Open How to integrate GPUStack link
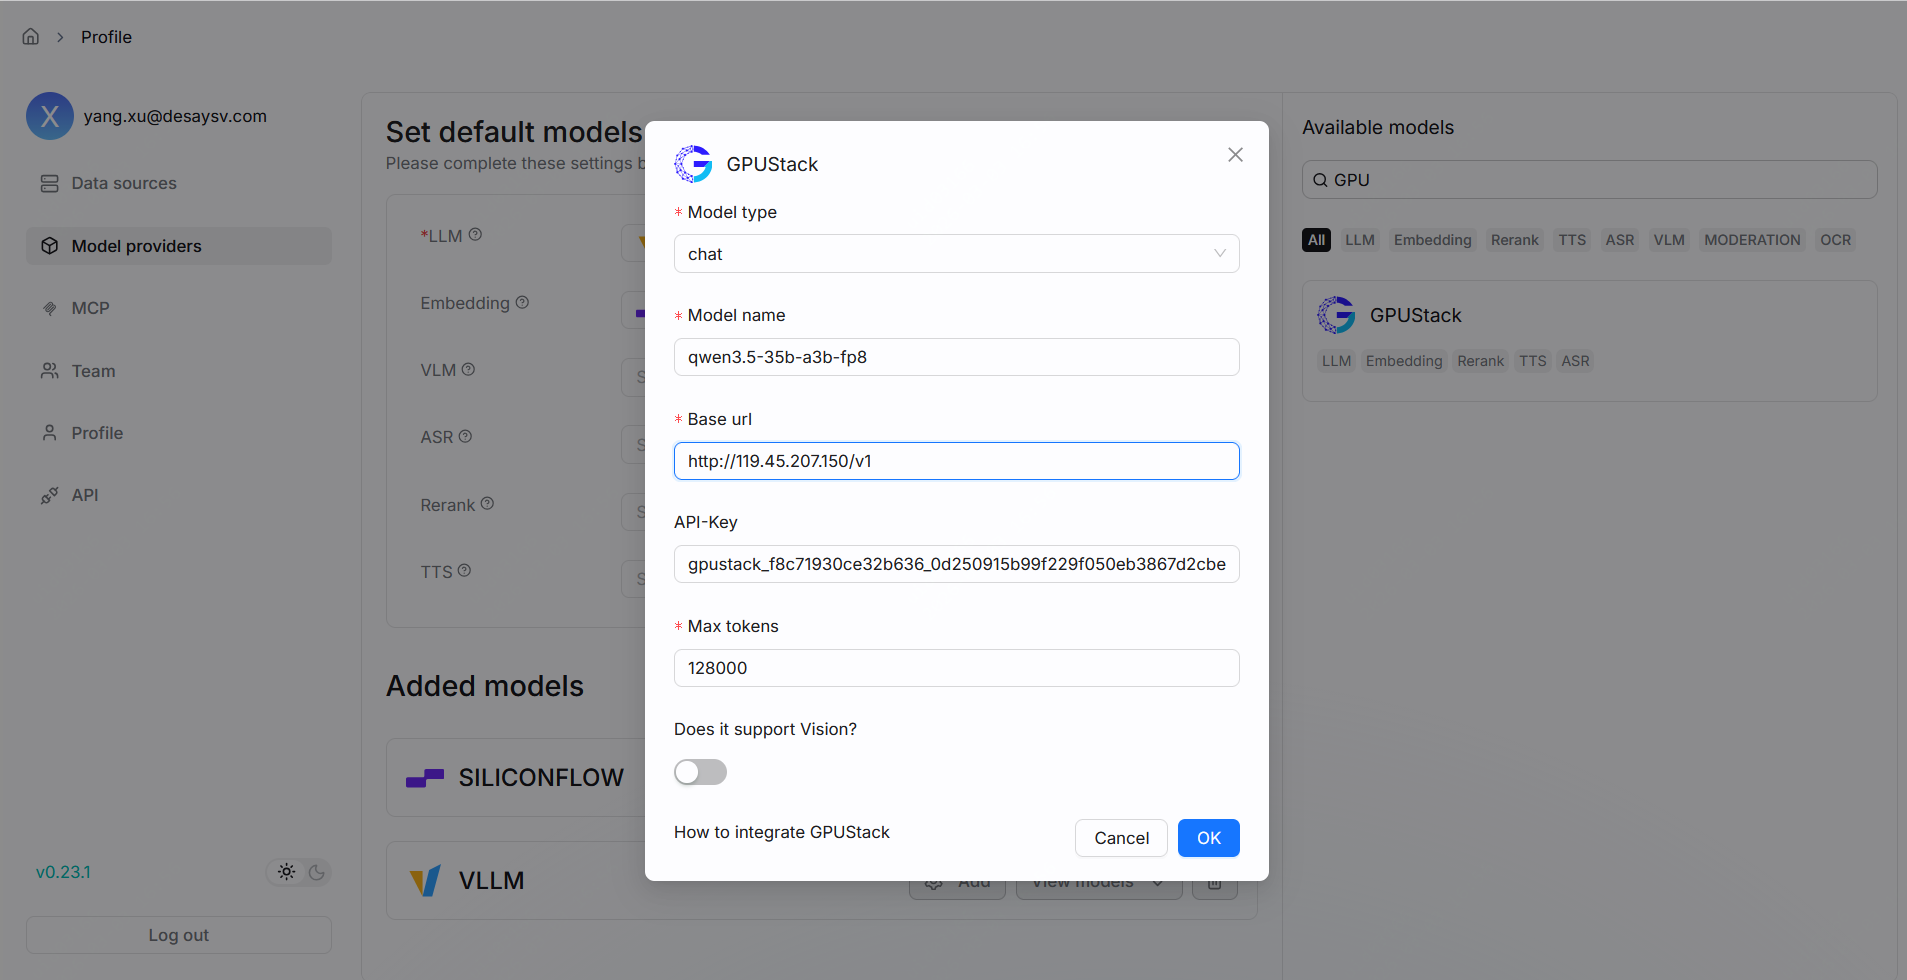Screen dimensions: 1907x980 coord(781,832)
